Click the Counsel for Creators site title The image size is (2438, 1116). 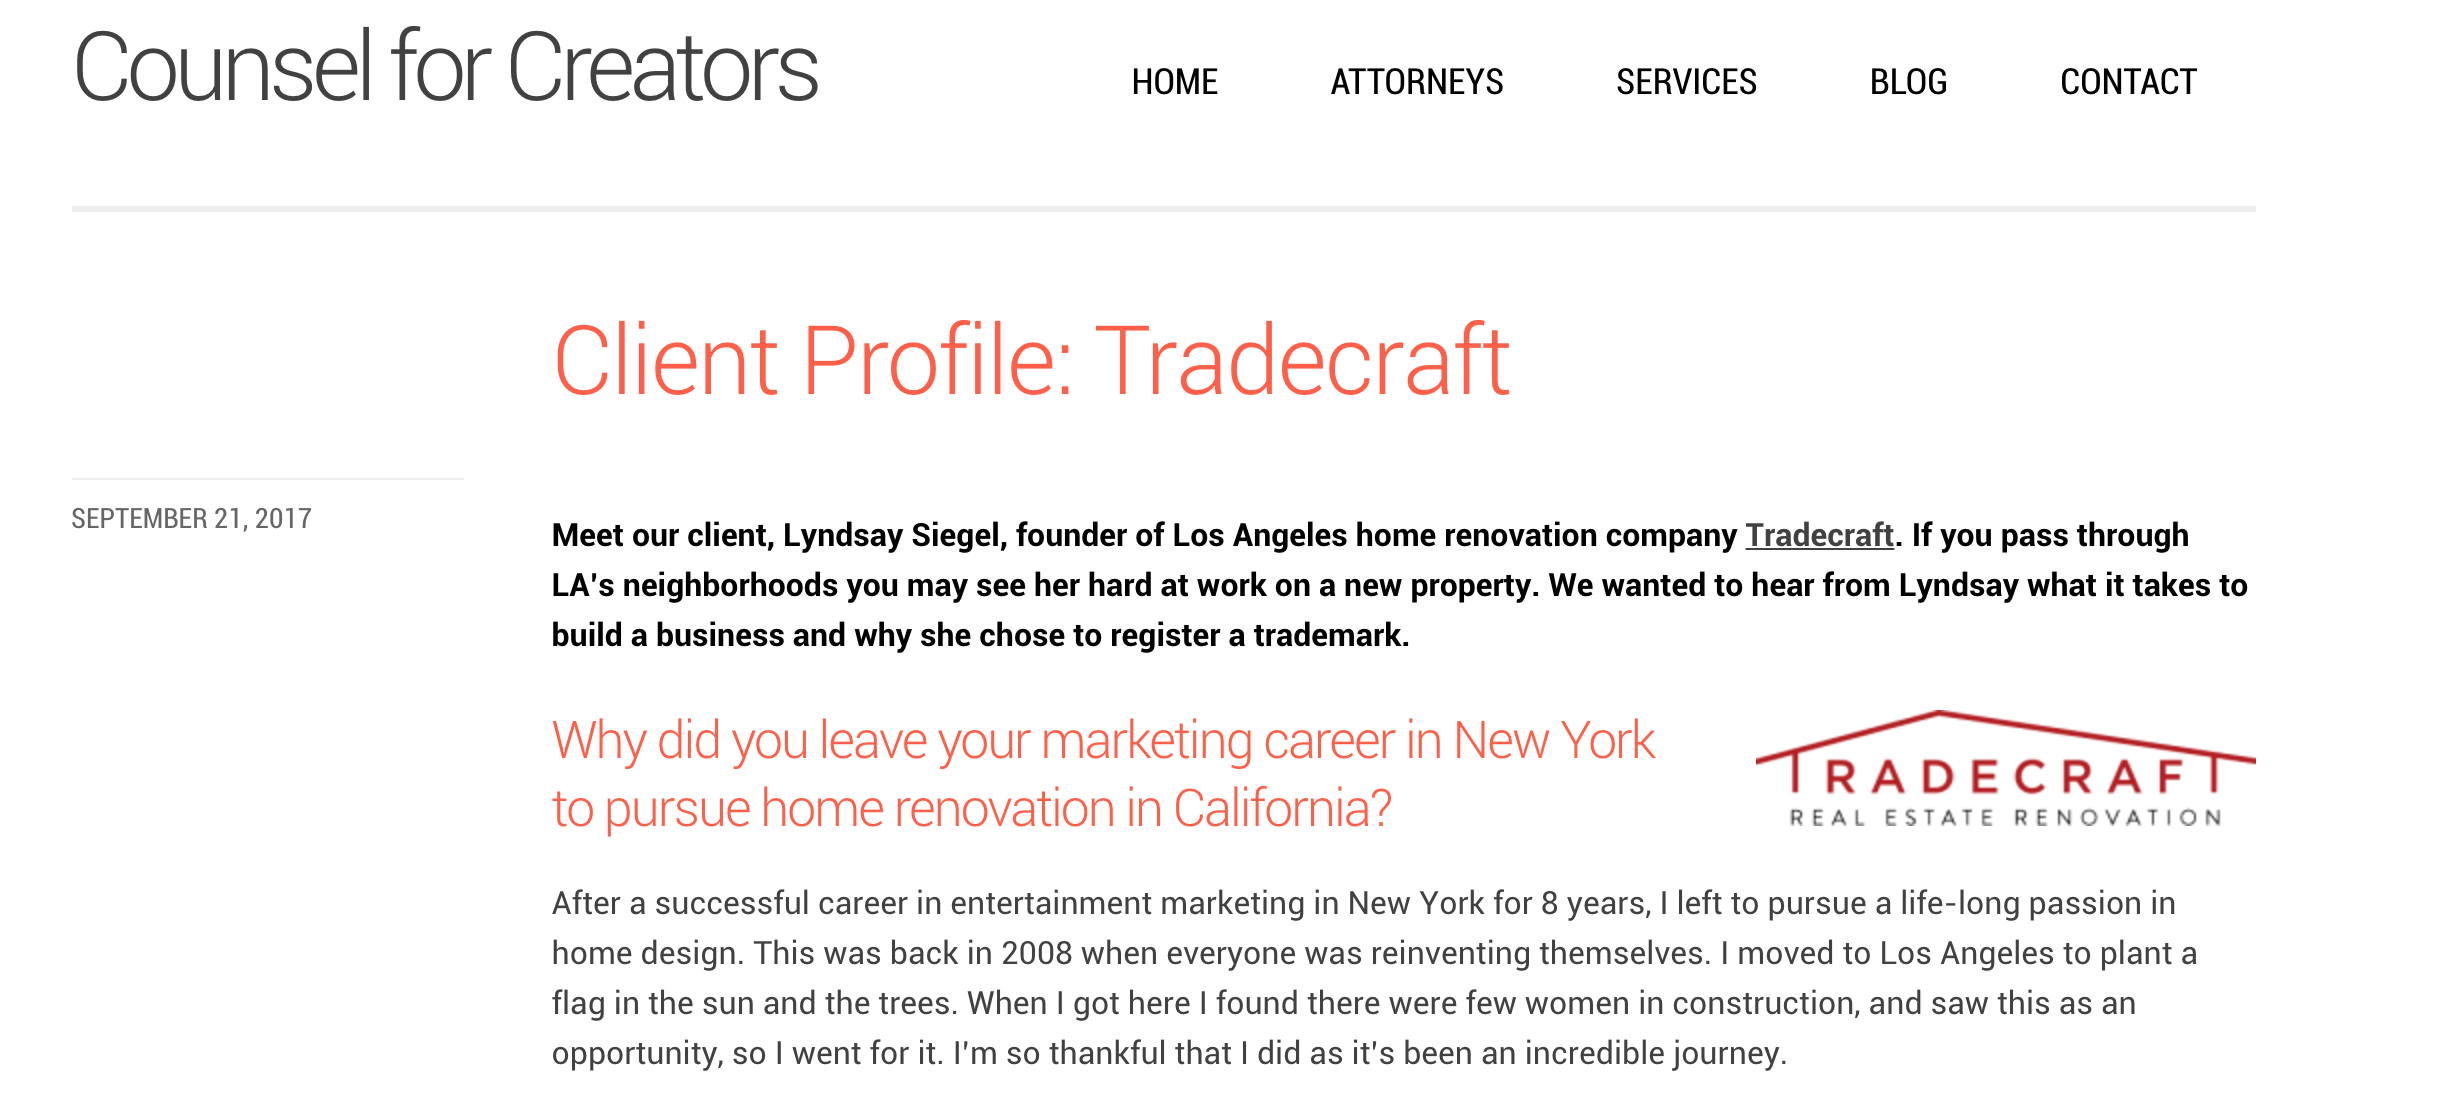point(446,68)
